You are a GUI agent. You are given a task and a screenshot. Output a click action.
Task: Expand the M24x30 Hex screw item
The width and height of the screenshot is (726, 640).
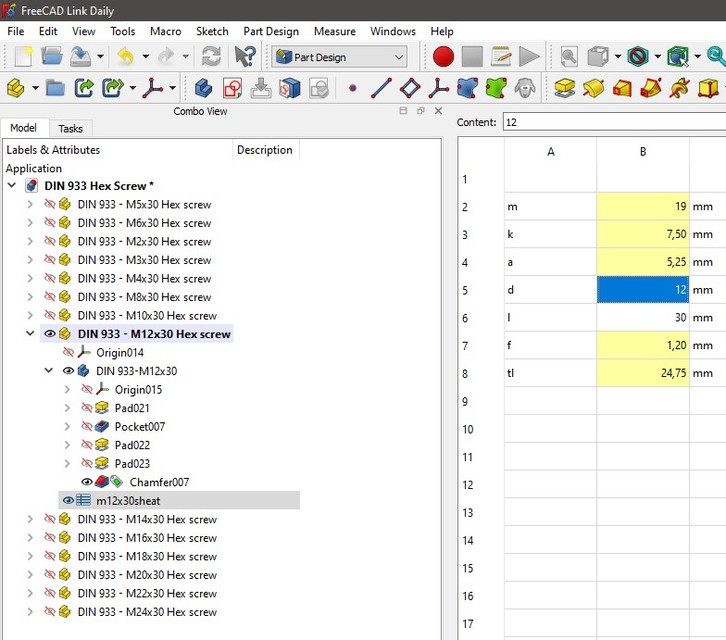(30, 612)
